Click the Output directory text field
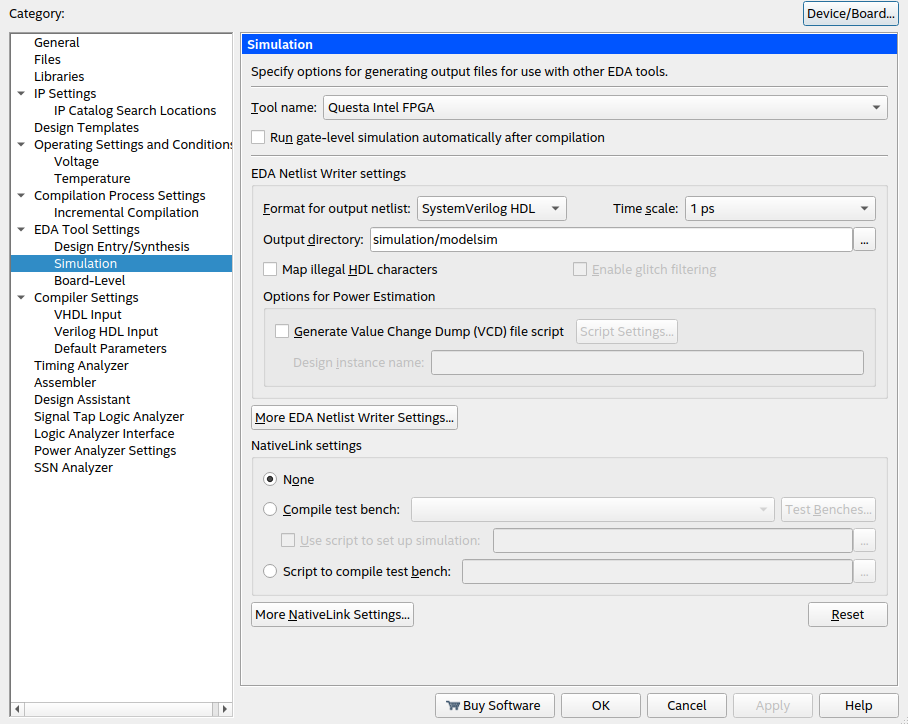Image resolution: width=908 pixels, height=724 pixels. 610,239
